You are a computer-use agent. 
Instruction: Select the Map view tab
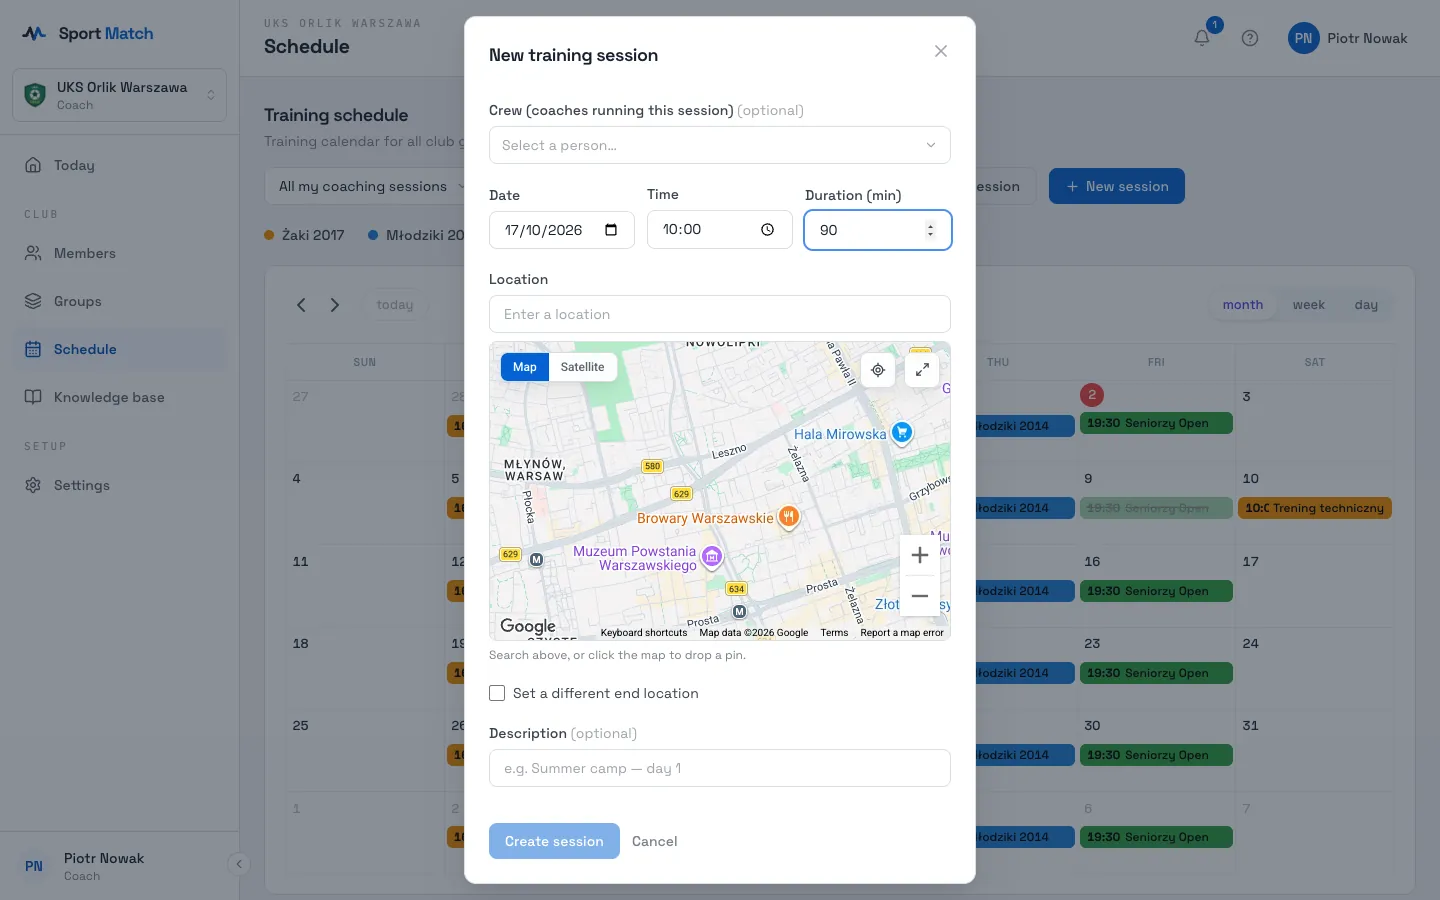pyautogui.click(x=525, y=367)
